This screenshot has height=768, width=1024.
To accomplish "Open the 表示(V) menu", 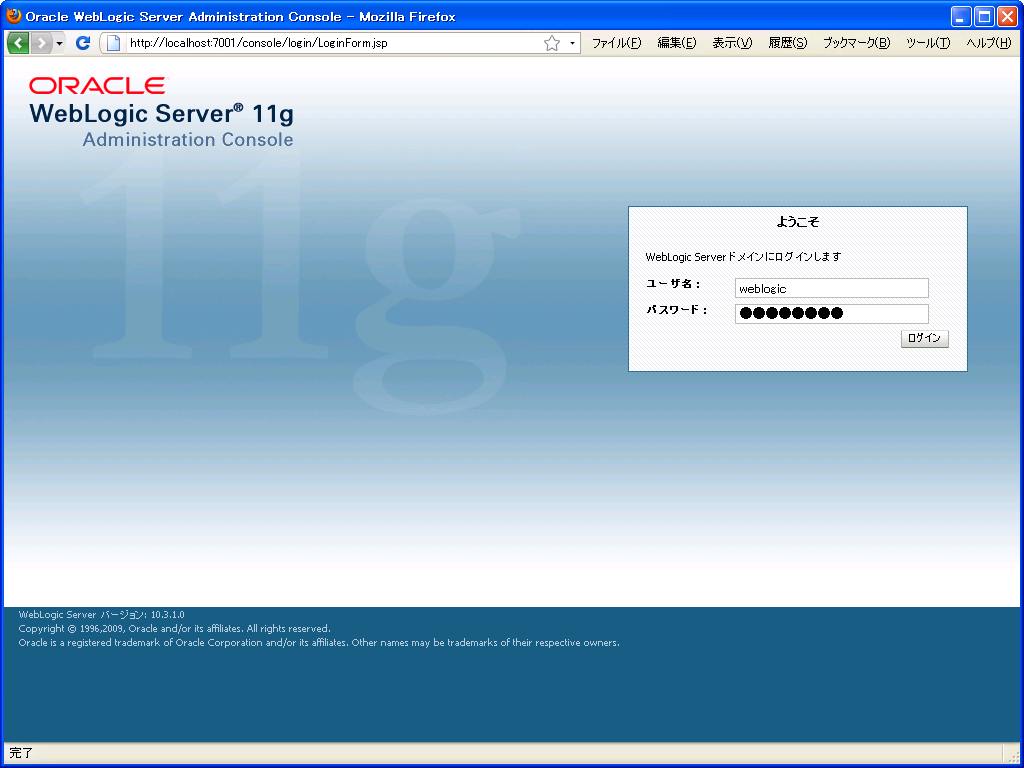I will tap(732, 43).
